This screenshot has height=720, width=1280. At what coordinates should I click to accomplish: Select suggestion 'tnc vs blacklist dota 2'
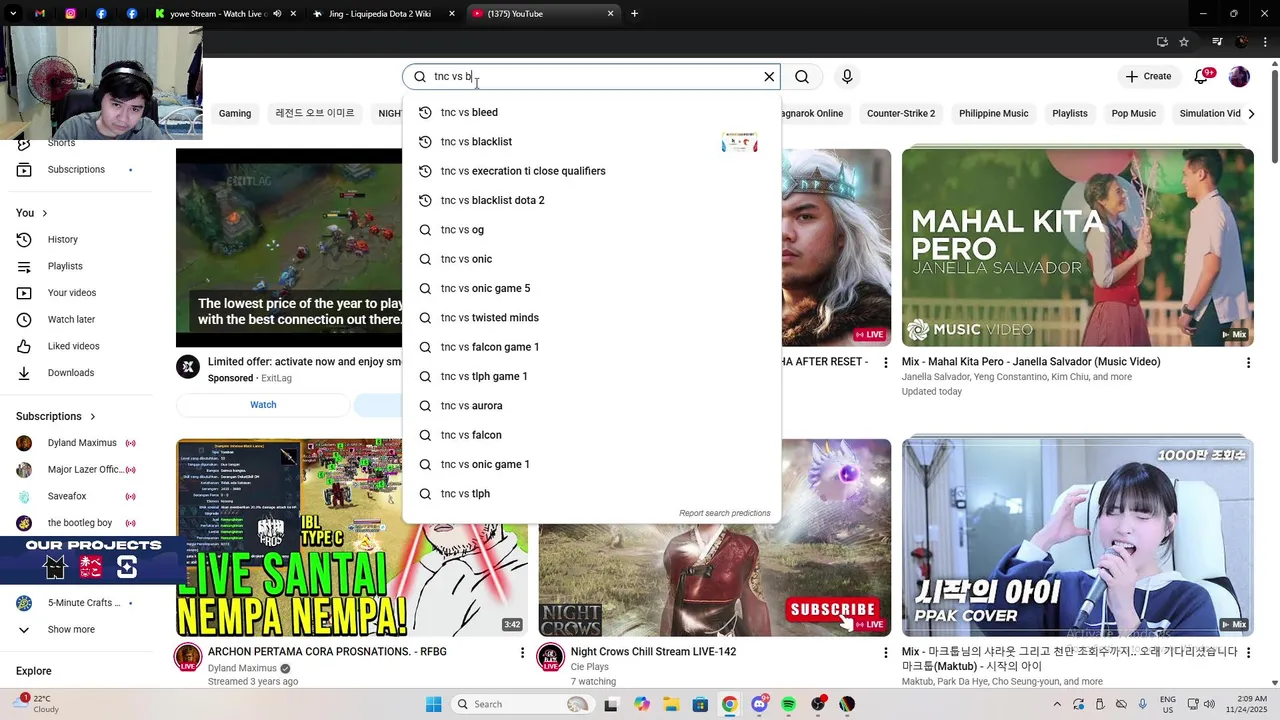(591, 201)
